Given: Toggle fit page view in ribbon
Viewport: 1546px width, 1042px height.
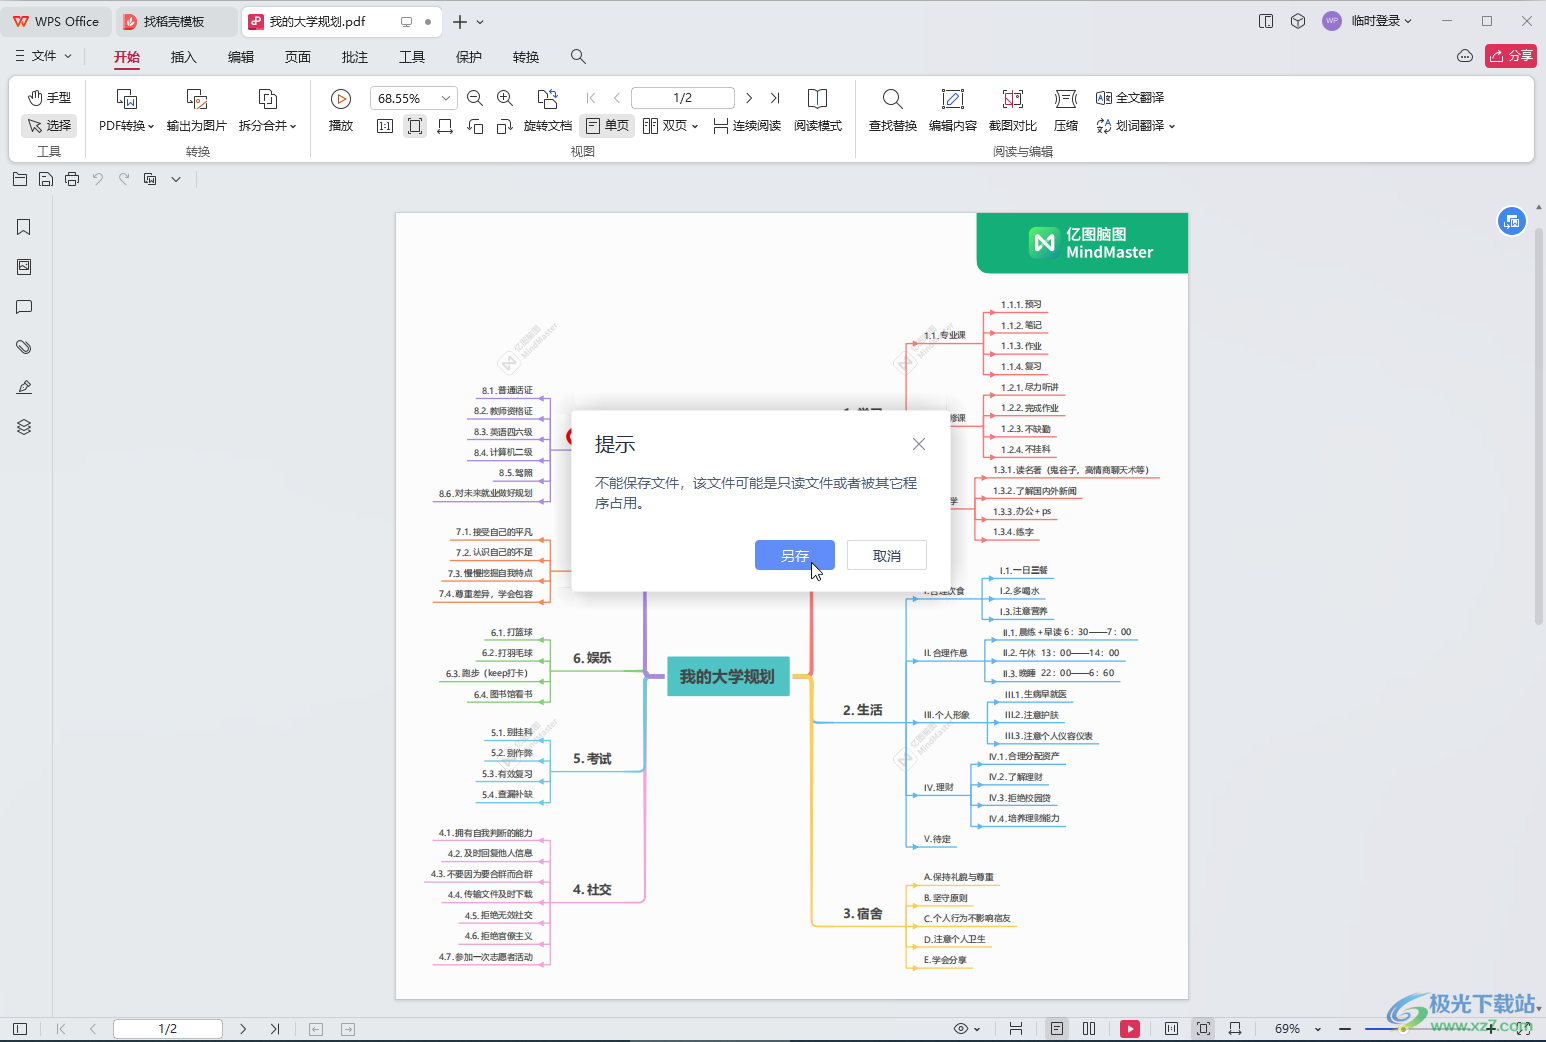Looking at the screenshot, I should pos(415,126).
